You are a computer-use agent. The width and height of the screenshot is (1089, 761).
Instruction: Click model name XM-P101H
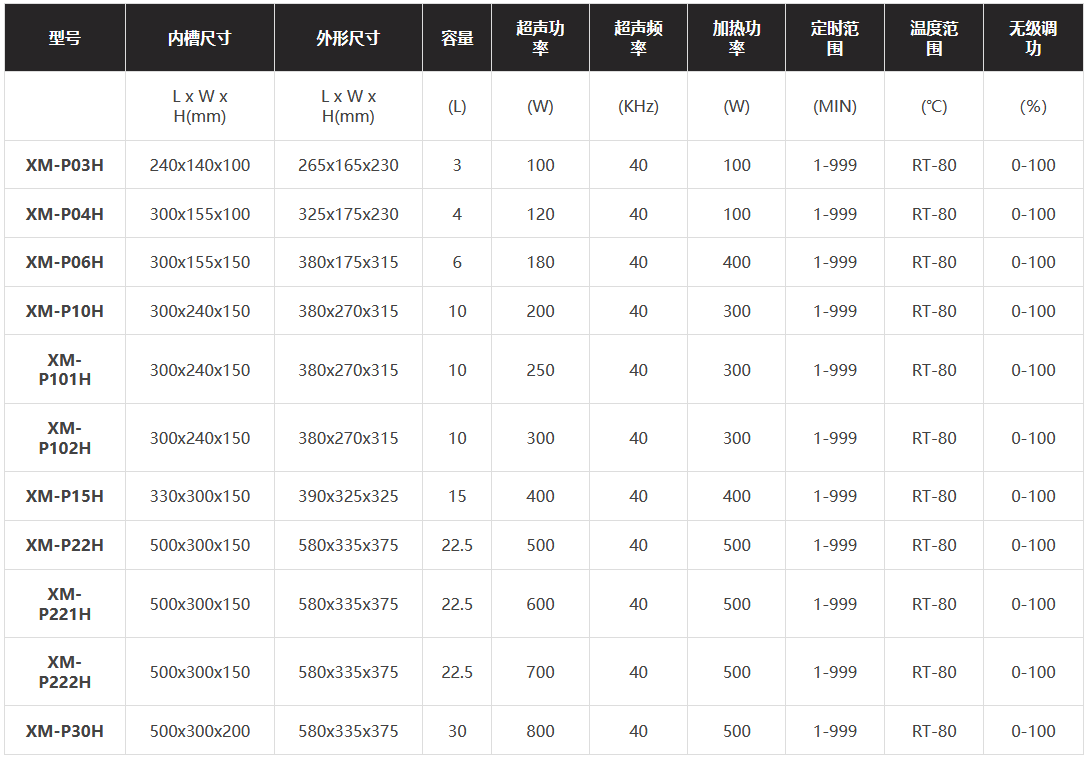pyautogui.click(x=65, y=369)
